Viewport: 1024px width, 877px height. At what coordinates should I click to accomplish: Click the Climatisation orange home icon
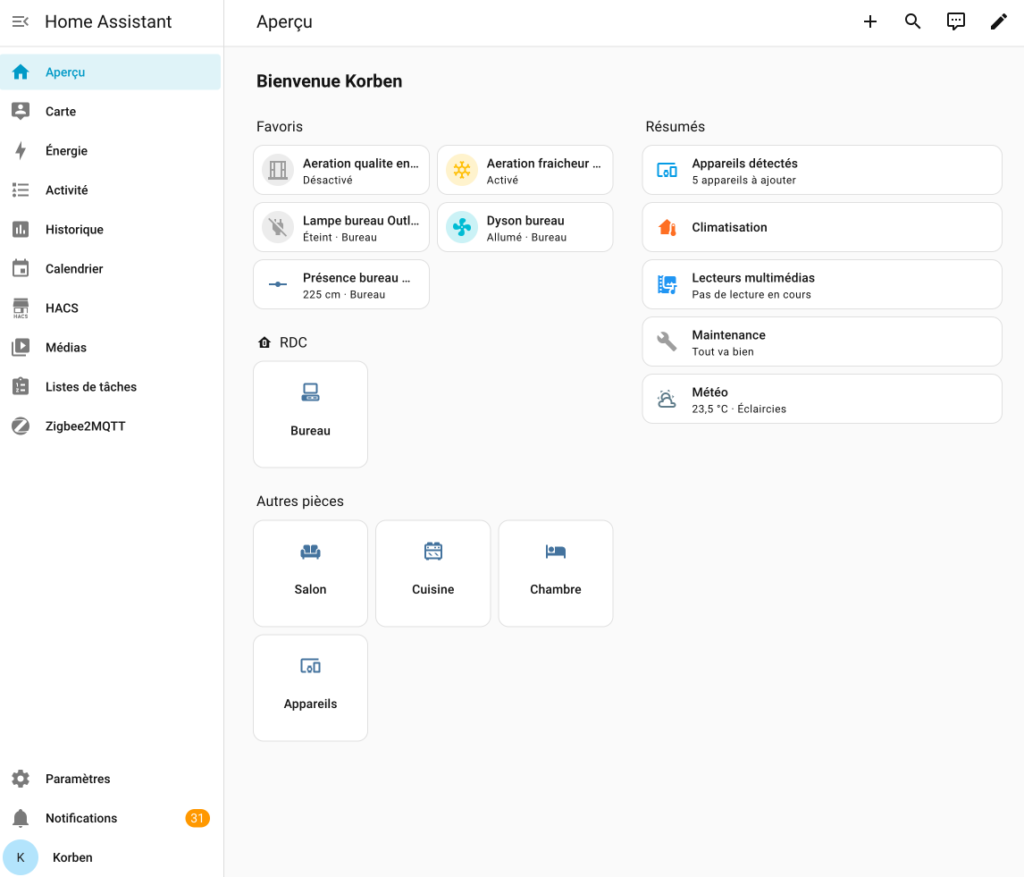[667, 227]
